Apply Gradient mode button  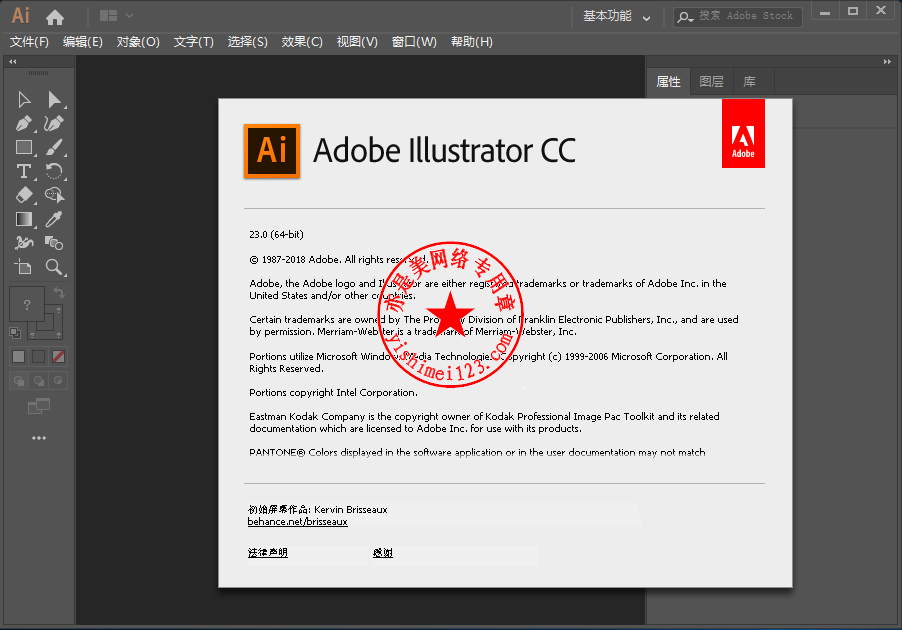pos(39,357)
